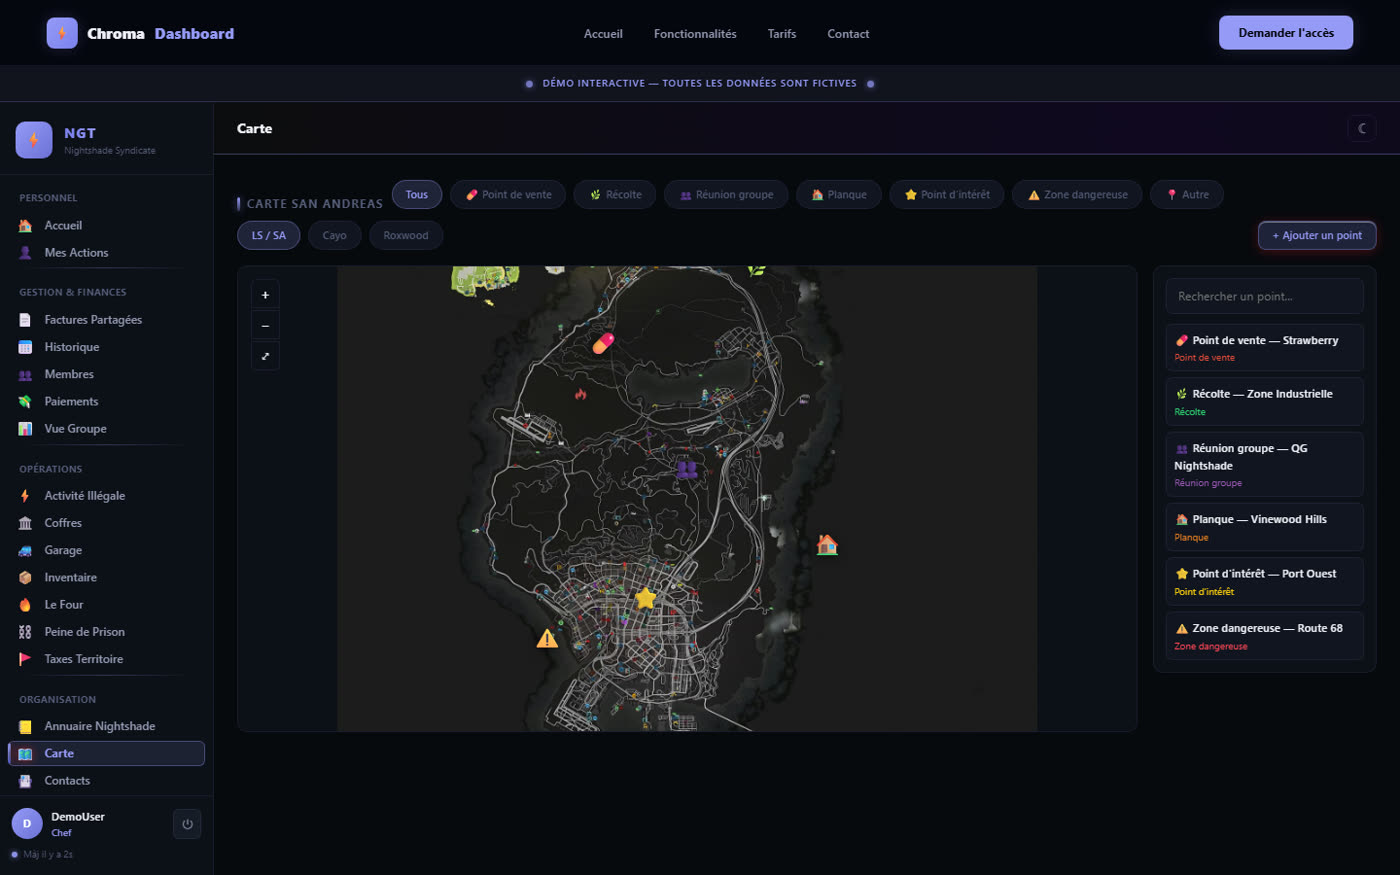The width and height of the screenshot is (1400, 875).
Task: Open Garage page
Action: pyautogui.click(x=106, y=550)
